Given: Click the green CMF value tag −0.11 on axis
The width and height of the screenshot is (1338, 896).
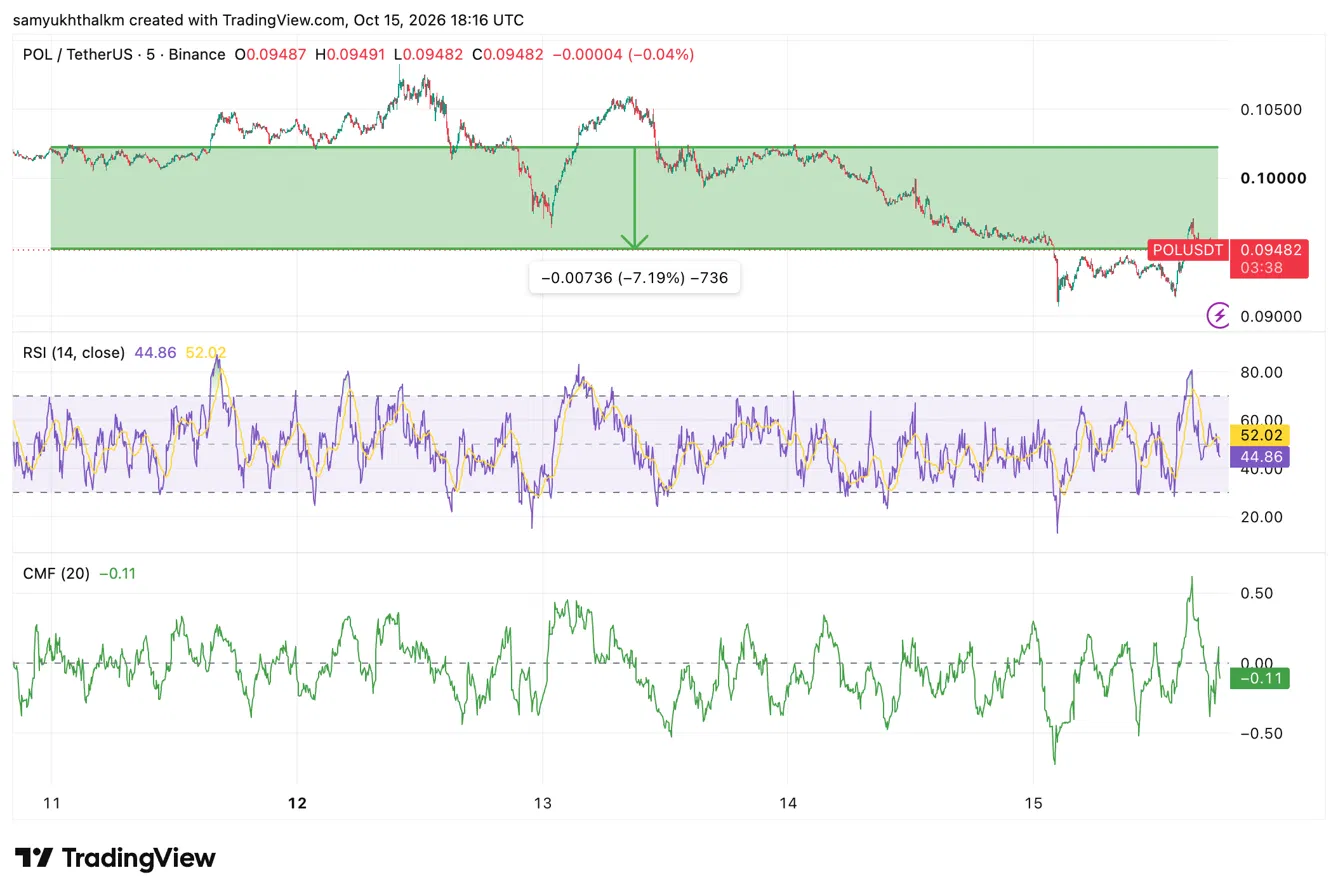Looking at the screenshot, I should click(x=1260, y=678).
